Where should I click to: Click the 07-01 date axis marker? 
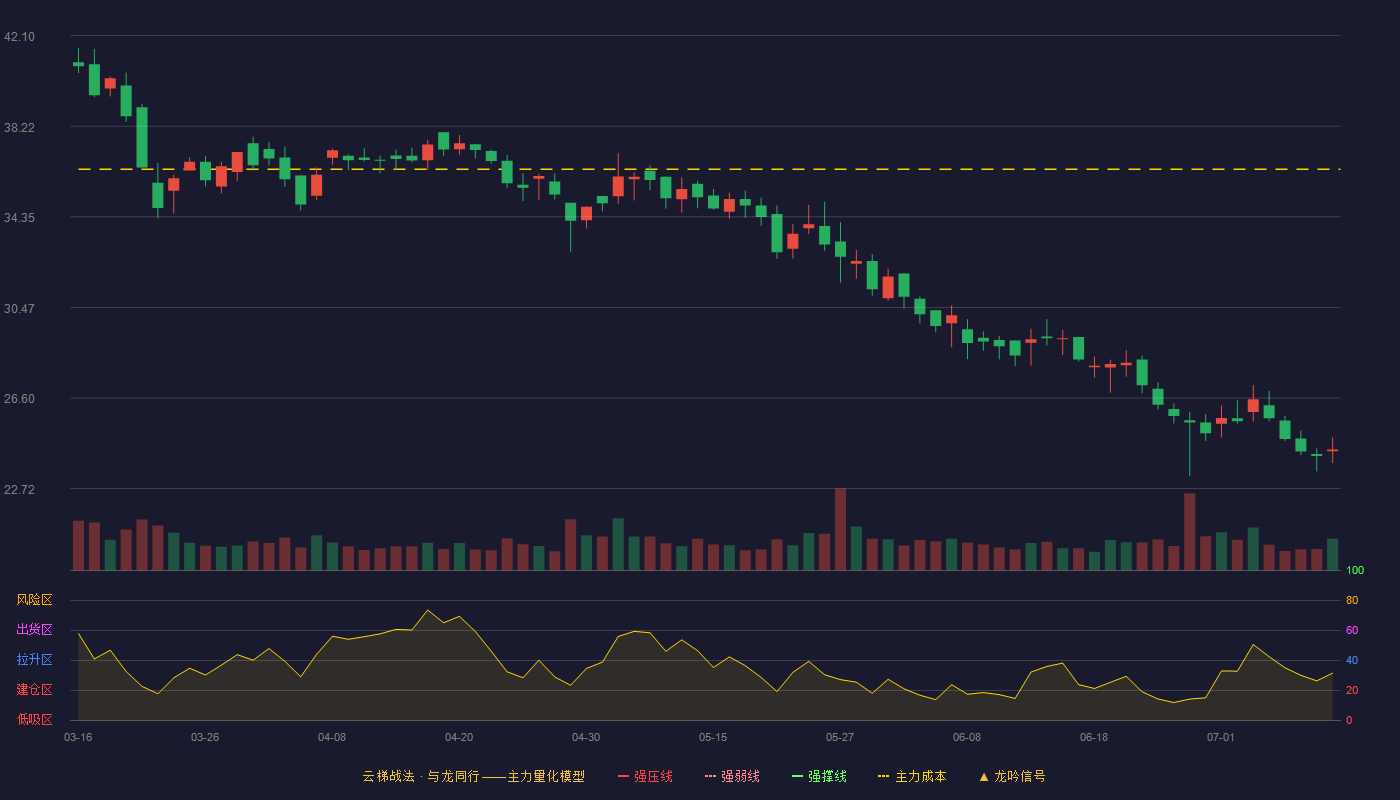pos(1221,737)
